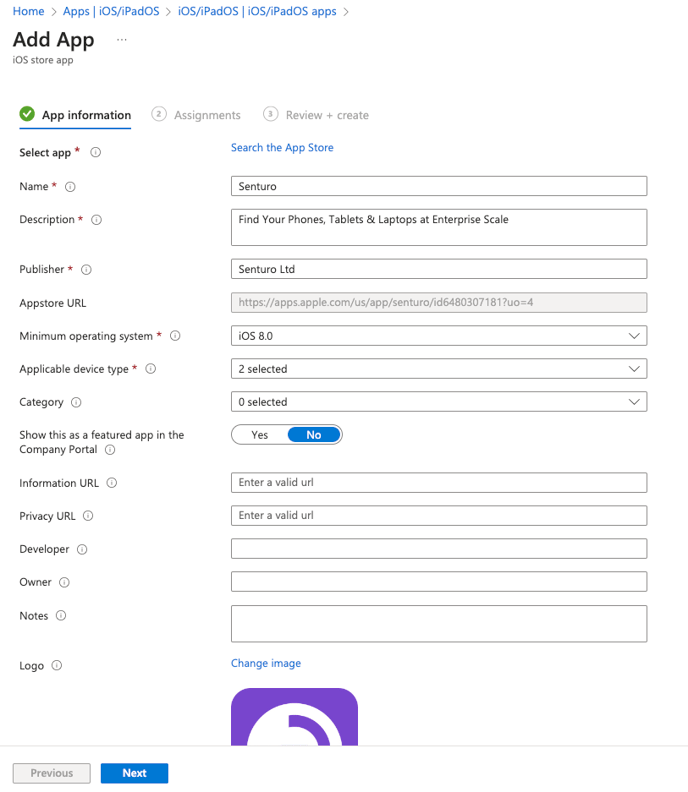Click the info icon next to Select app
Image resolution: width=688 pixels, height=792 pixels.
click(95, 152)
